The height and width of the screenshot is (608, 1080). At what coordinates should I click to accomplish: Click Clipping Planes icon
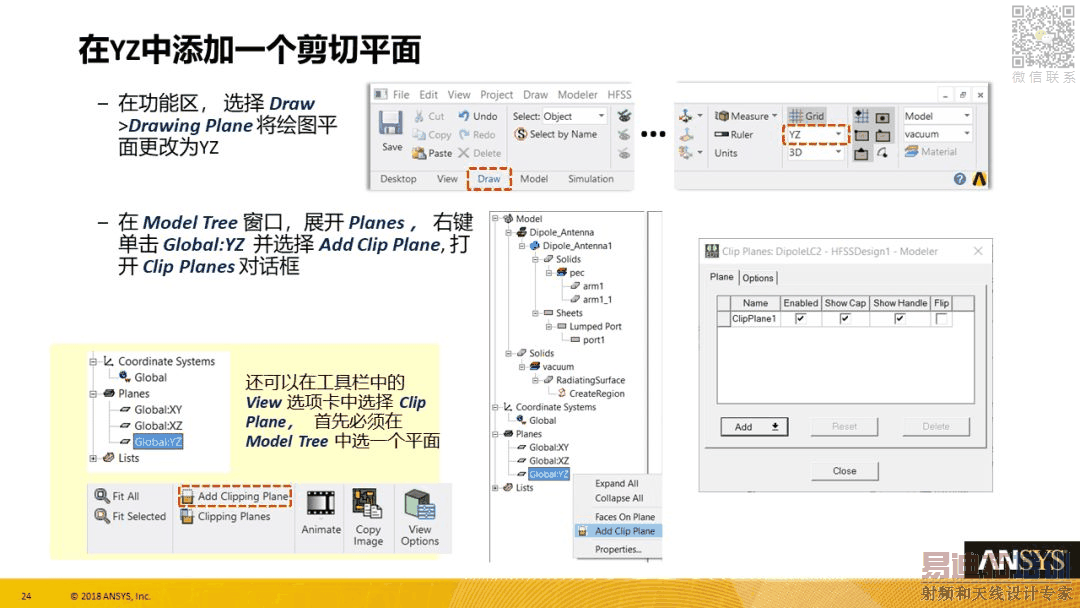click(187, 516)
